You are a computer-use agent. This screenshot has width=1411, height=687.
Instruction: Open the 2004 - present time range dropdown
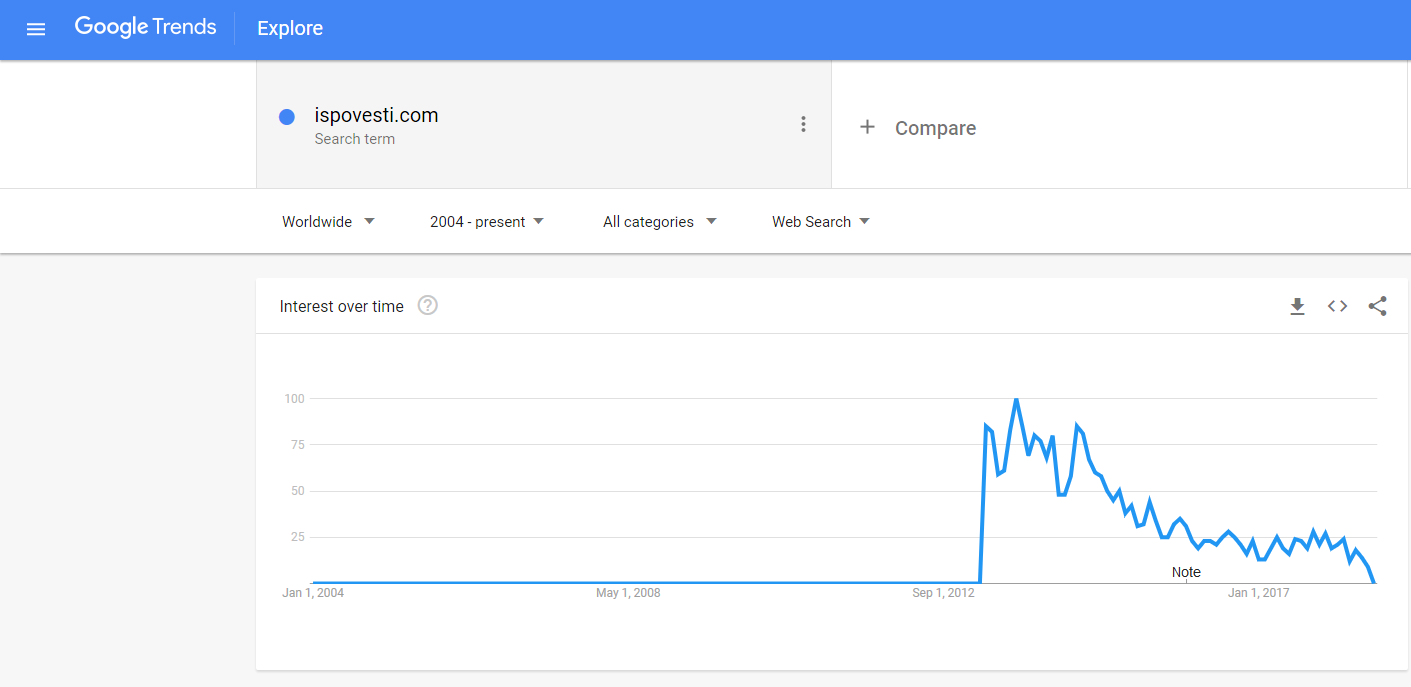487,222
